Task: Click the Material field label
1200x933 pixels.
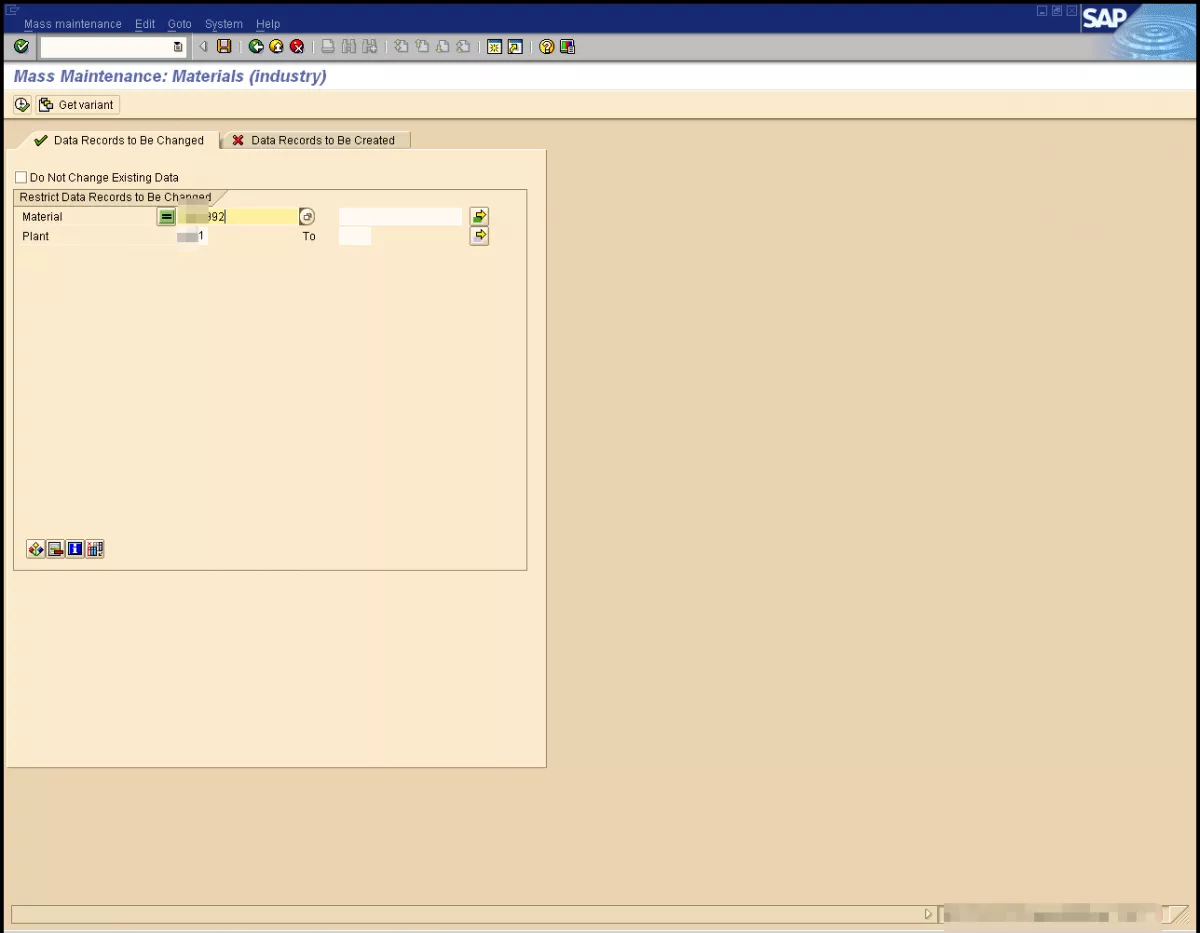Action: pos(42,216)
